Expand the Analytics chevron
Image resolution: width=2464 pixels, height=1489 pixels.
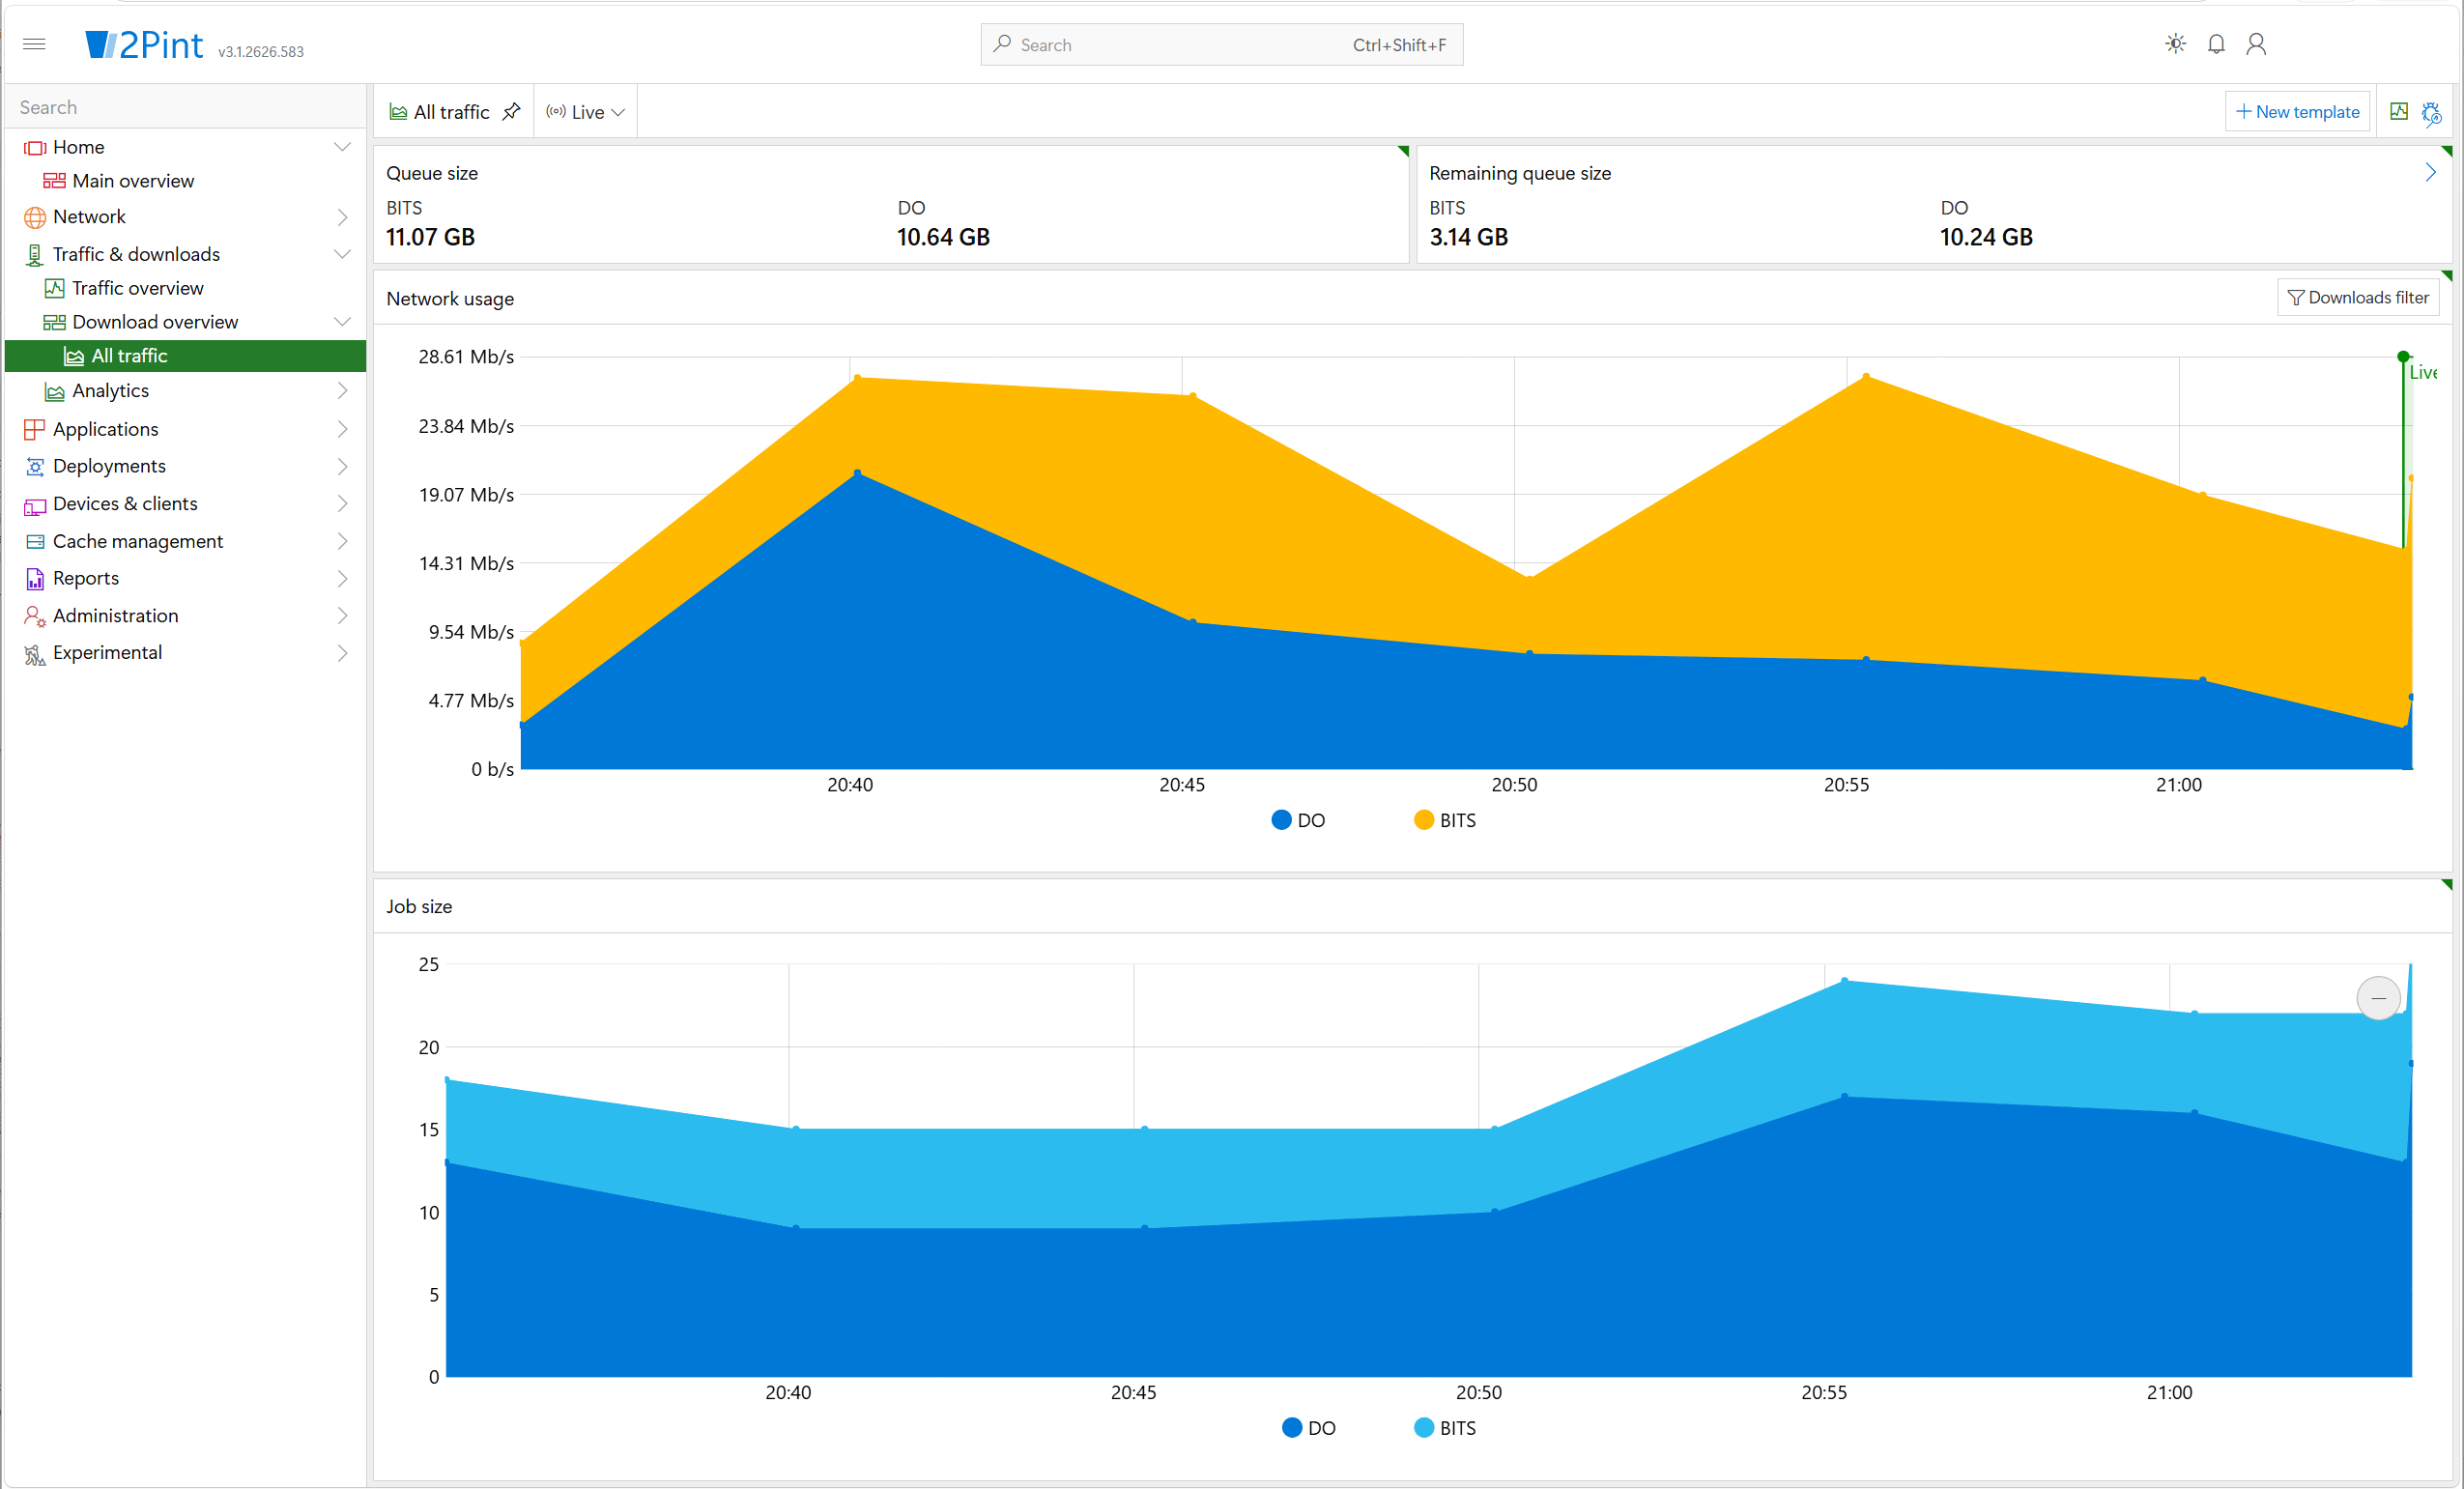(x=342, y=391)
